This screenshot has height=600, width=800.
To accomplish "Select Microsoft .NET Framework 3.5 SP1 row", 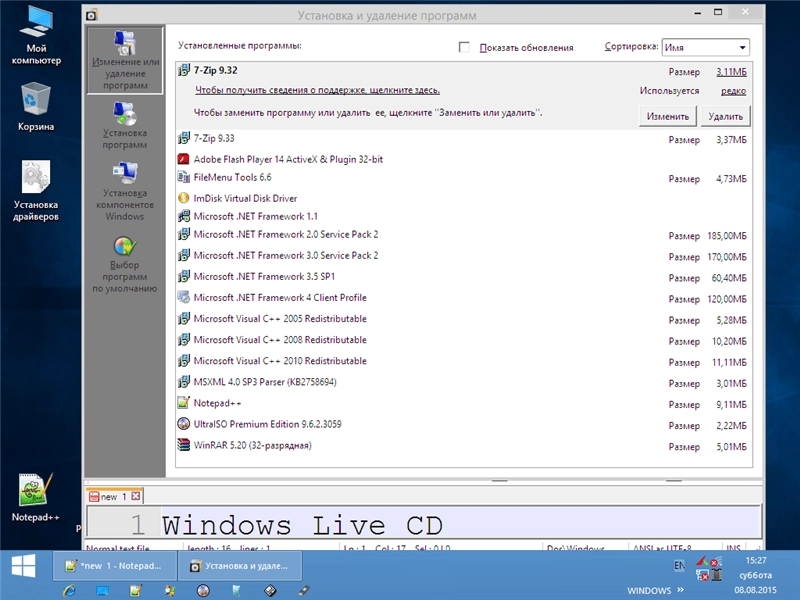I will click(464, 277).
